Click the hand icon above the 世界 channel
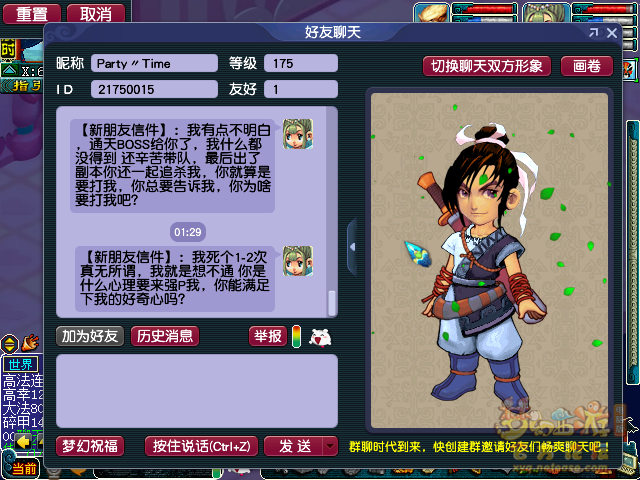The width and height of the screenshot is (640, 480). [30, 344]
